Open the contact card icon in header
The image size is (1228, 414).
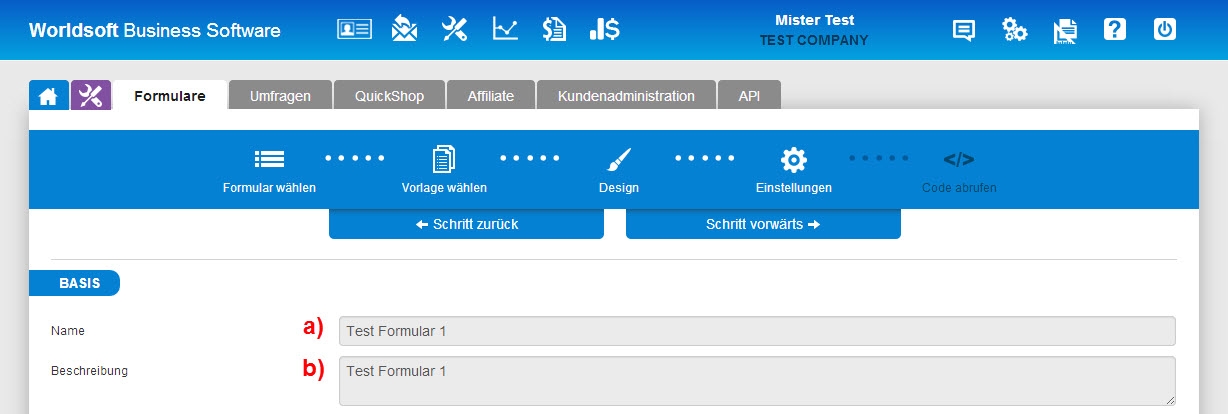tap(354, 29)
